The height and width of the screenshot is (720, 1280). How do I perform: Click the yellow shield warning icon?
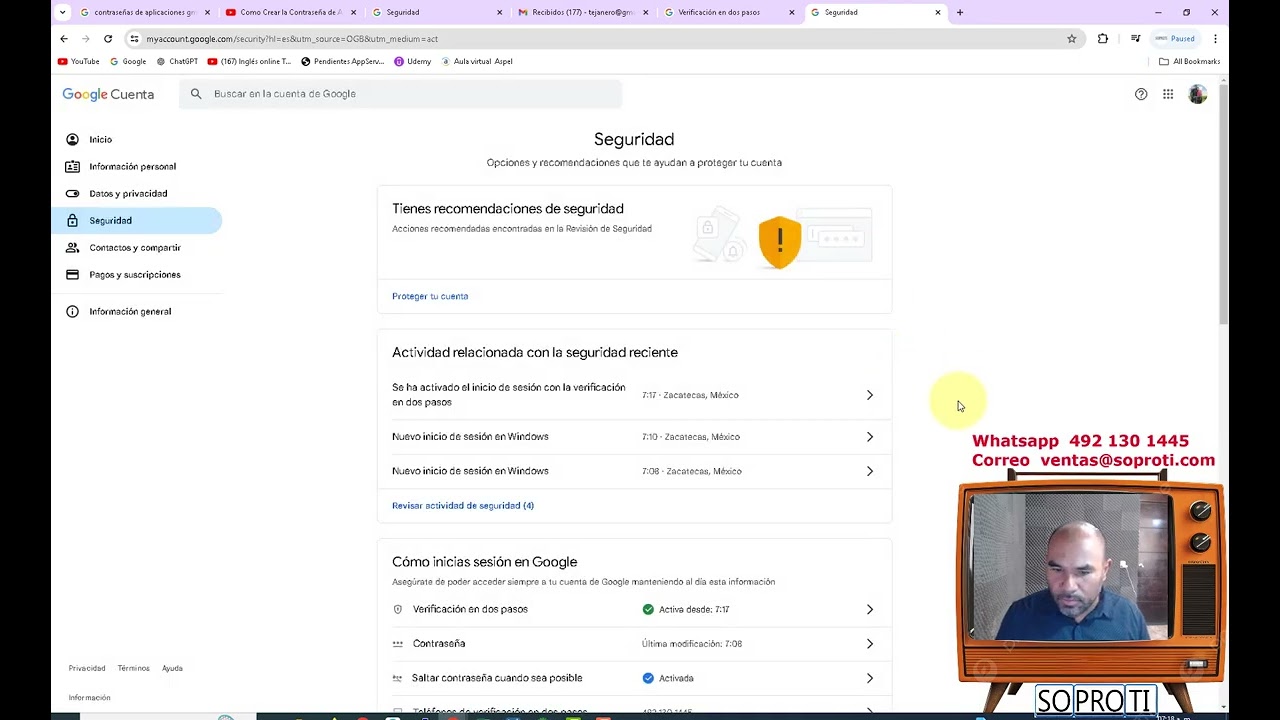pyautogui.click(x=780, y=242)
